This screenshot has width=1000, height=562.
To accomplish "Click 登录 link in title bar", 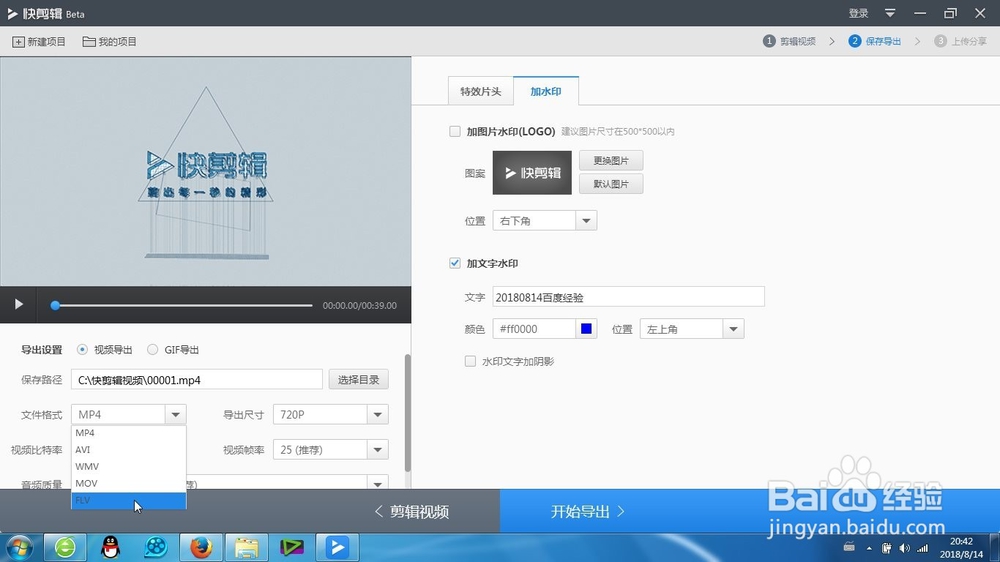I will click(x=858, y=13).
